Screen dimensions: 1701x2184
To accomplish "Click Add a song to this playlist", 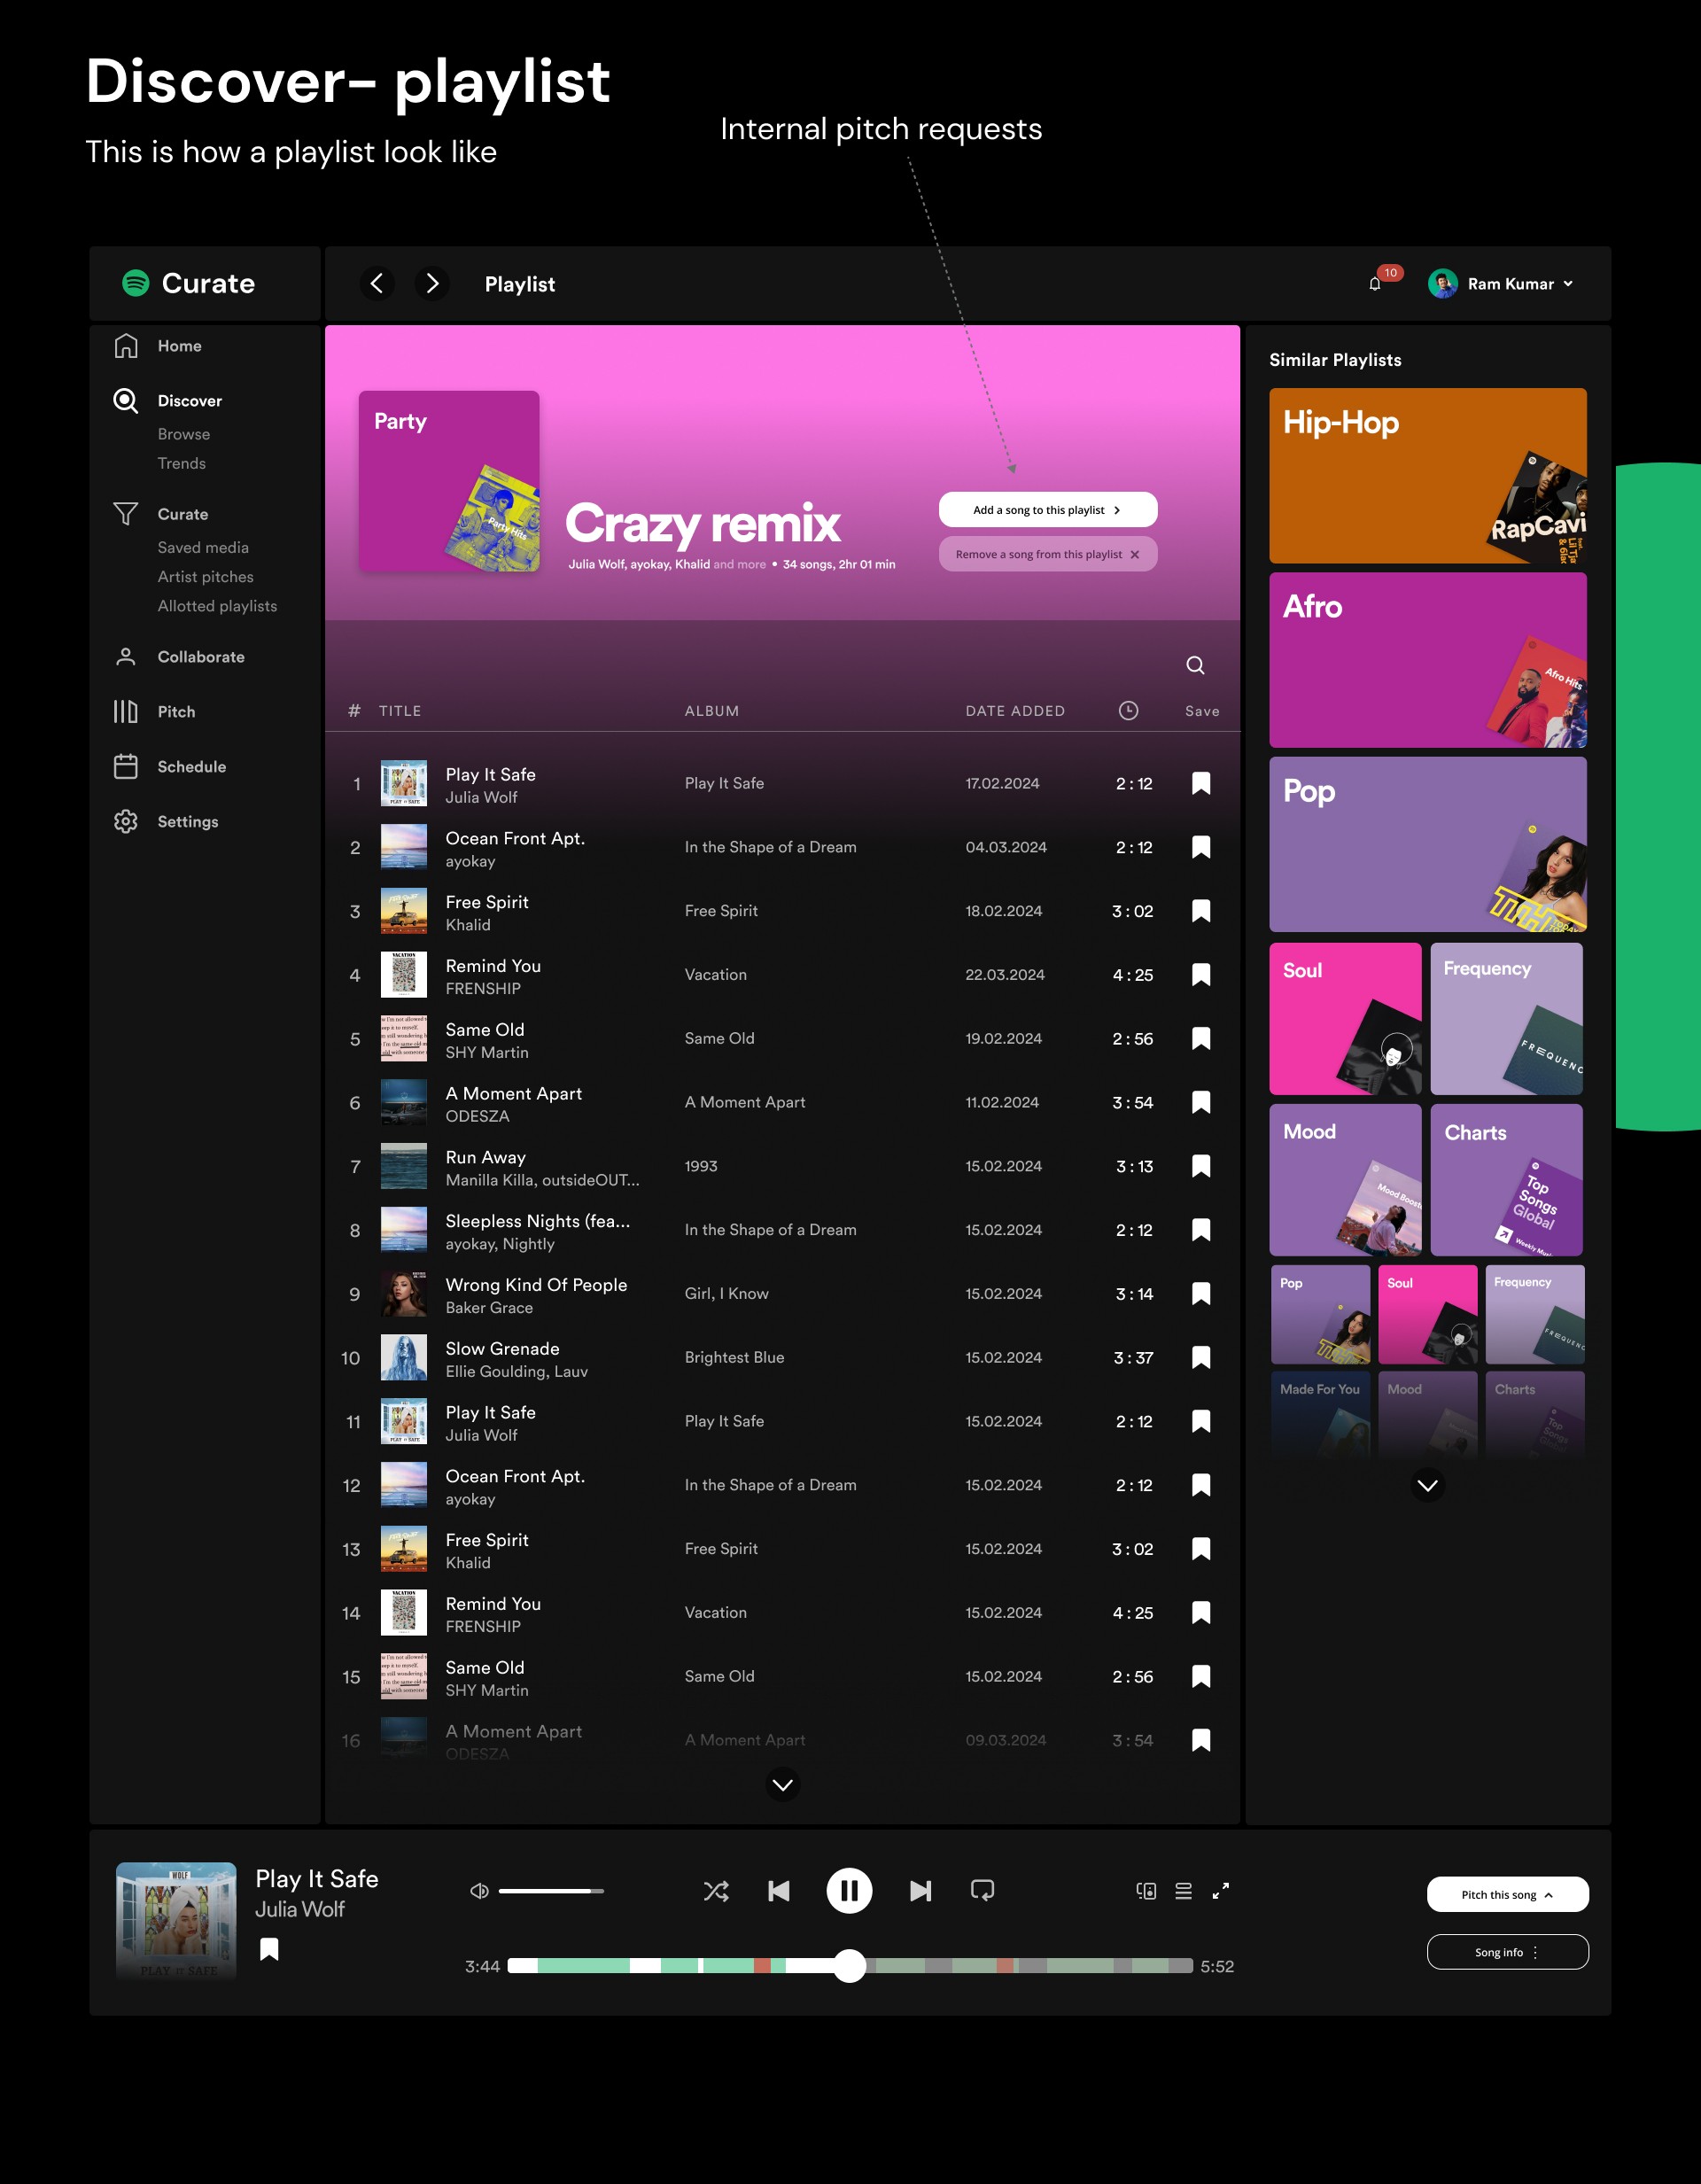I will pos(1047,510).
